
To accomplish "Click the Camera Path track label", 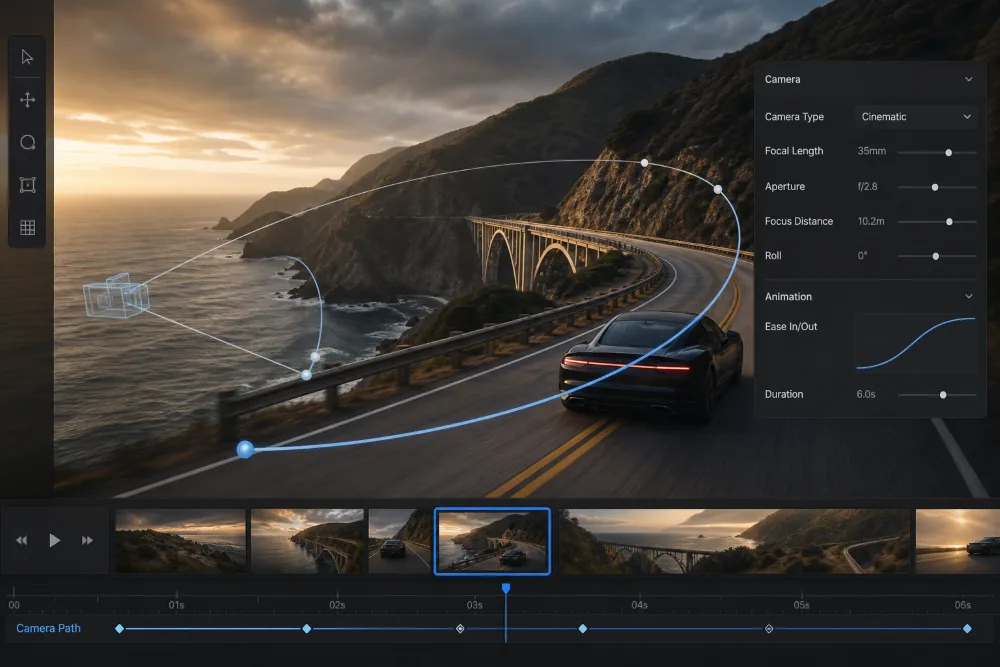I will tap(48, 628).
